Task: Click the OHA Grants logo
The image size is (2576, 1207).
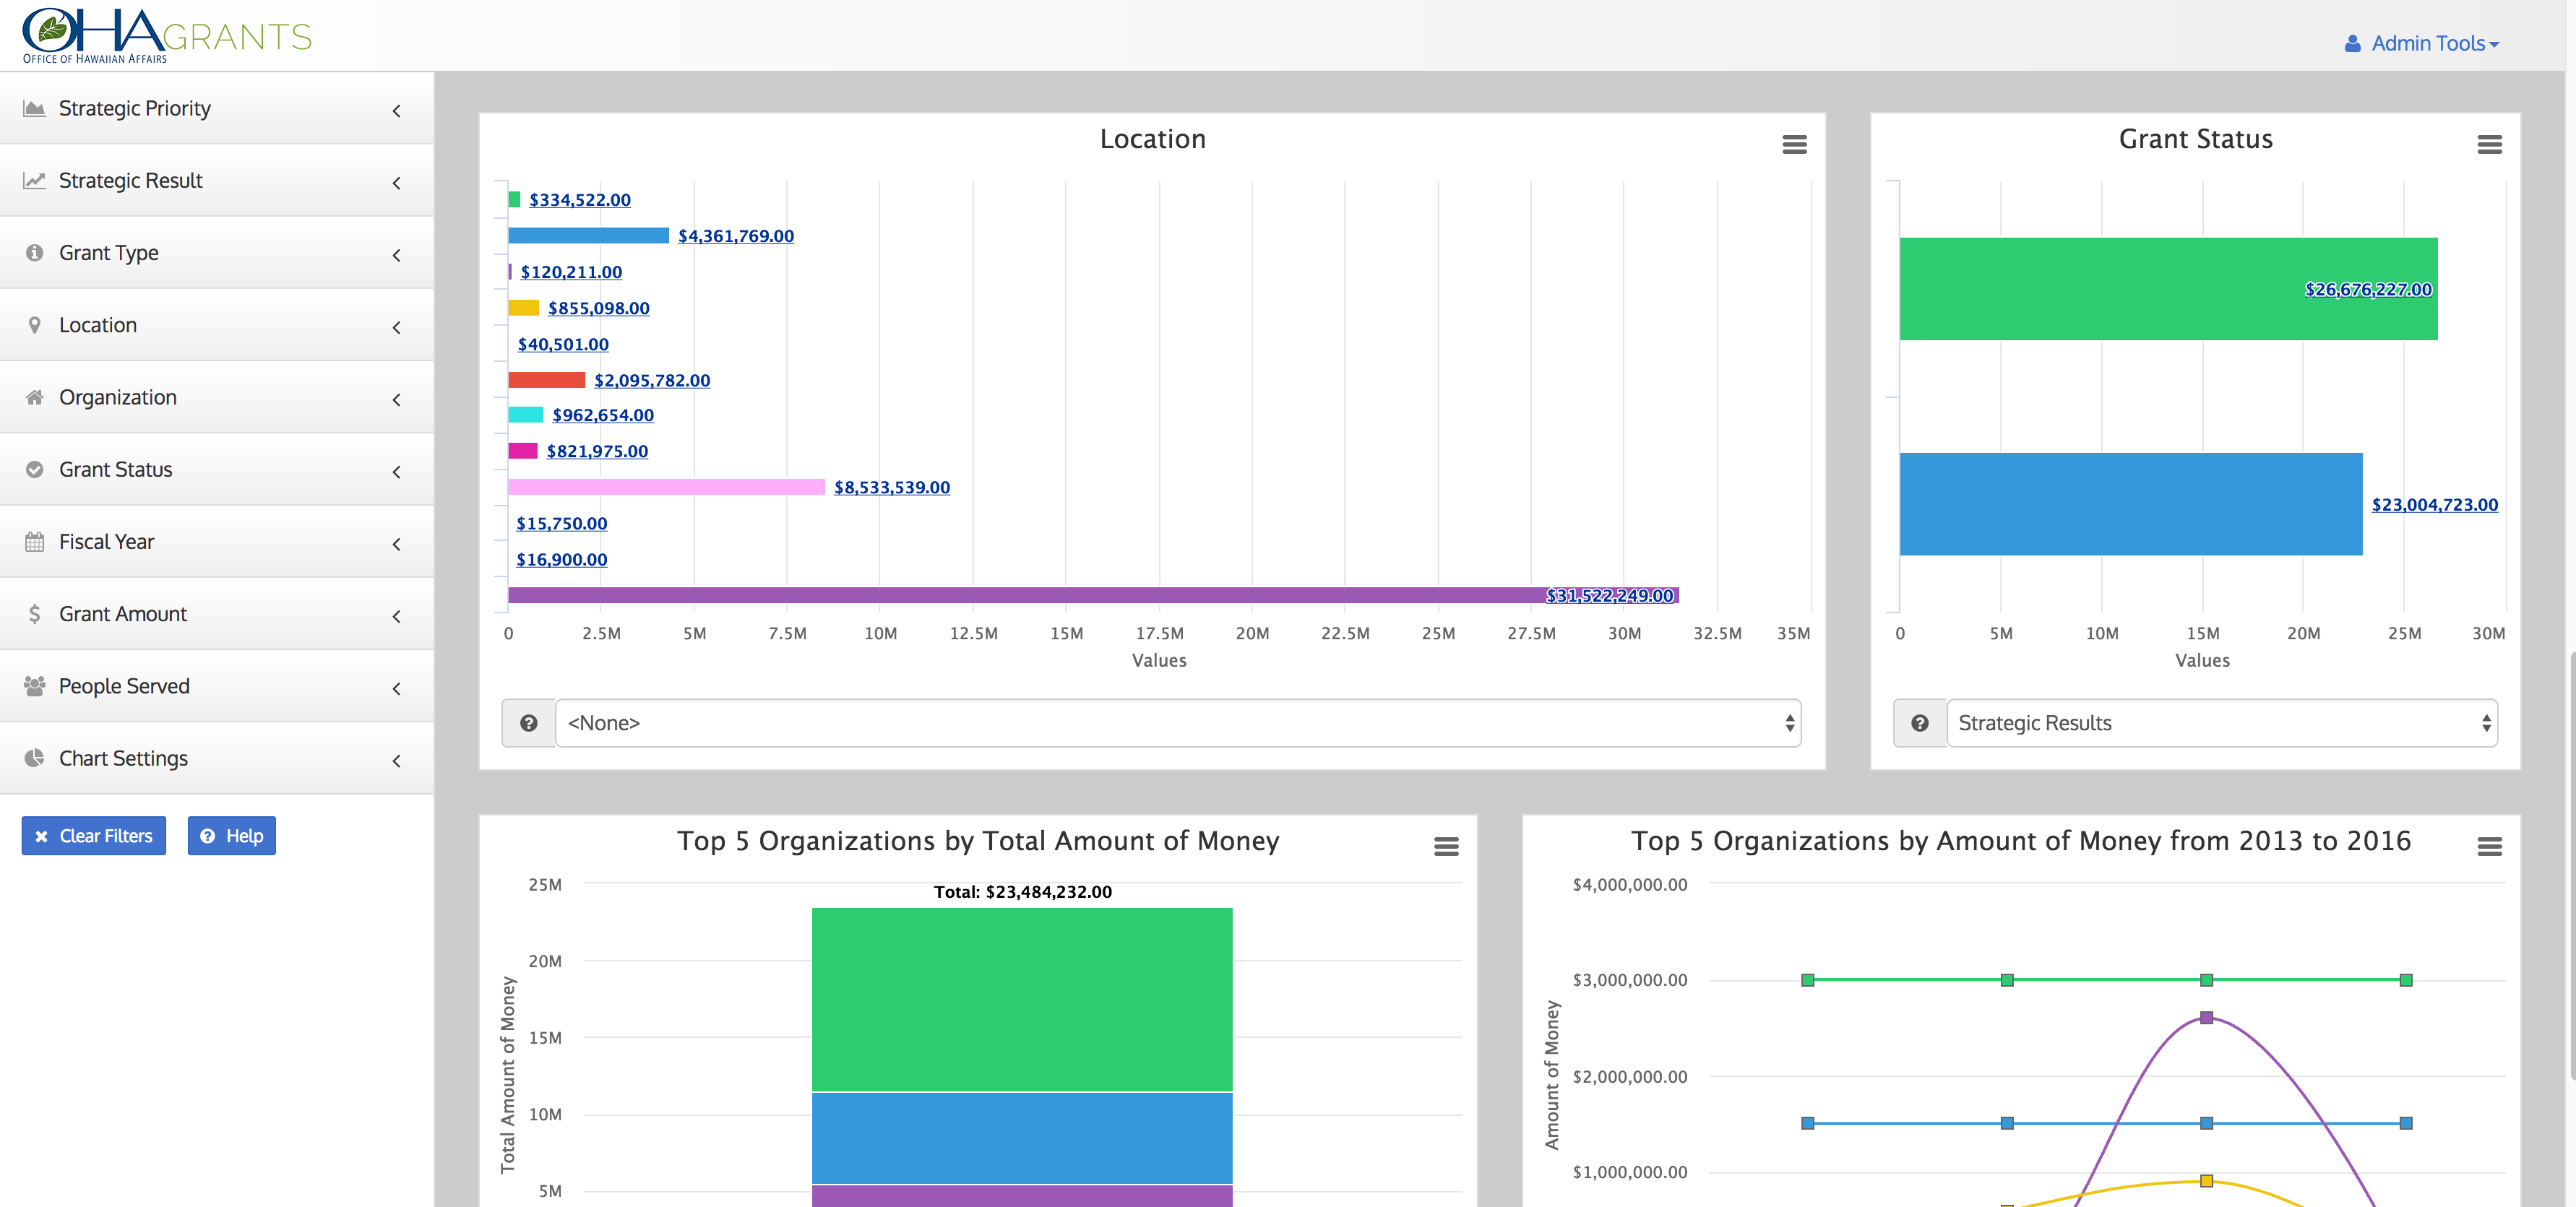Action: (166, 36)
